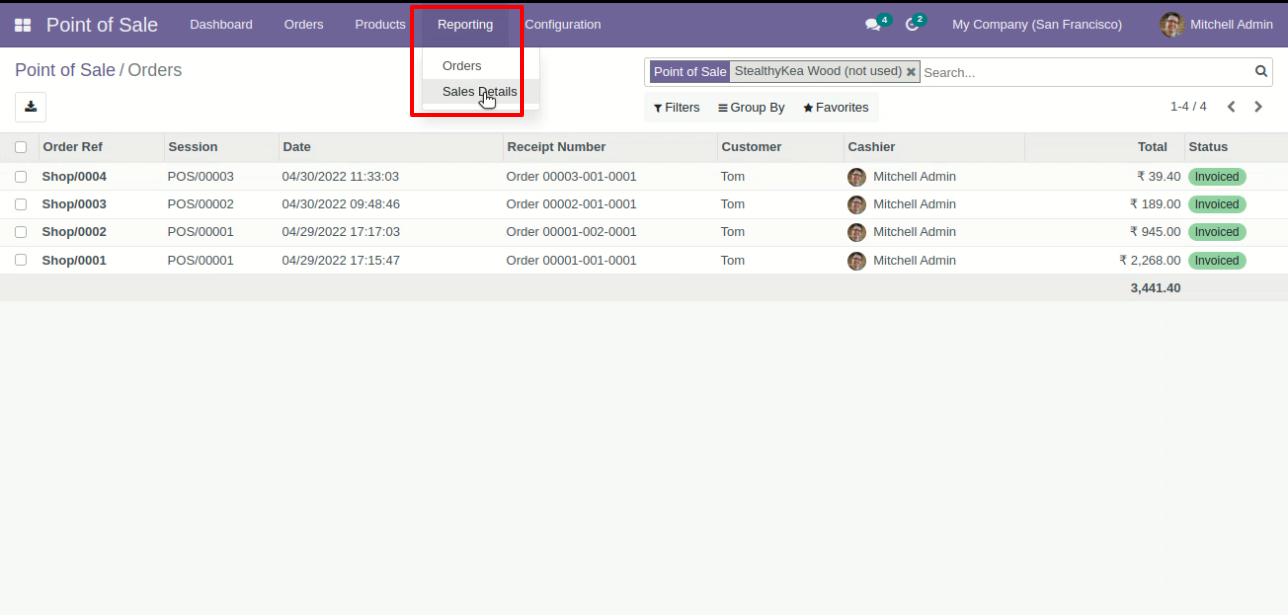Sort by Total column header
The height and width of the screenshot is (615, 1288).
point(1104,147)
